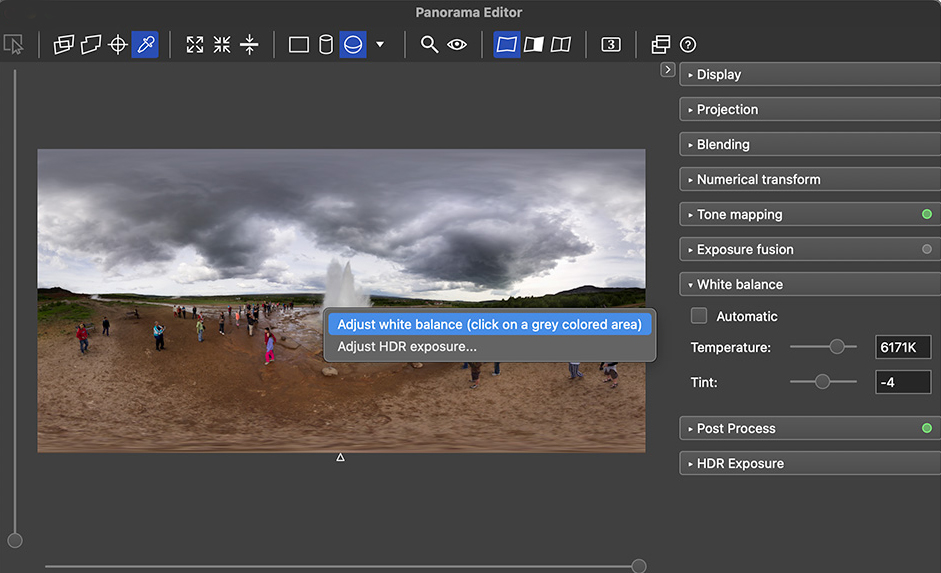The width and height of the screenshot is (941, 573).
Task: Click the crosshair center point tool
Action: [118, 45]
